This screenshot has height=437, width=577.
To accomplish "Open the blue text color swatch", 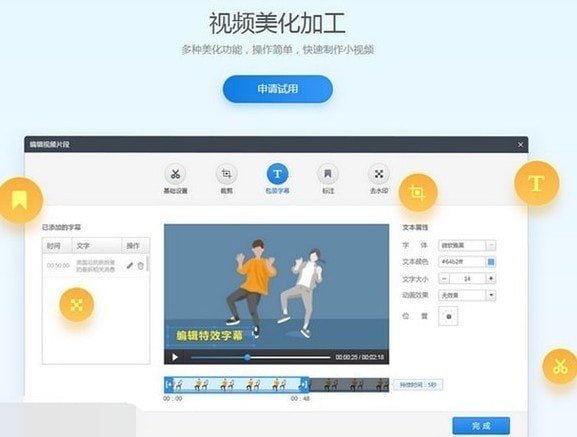I will [491, 262].
